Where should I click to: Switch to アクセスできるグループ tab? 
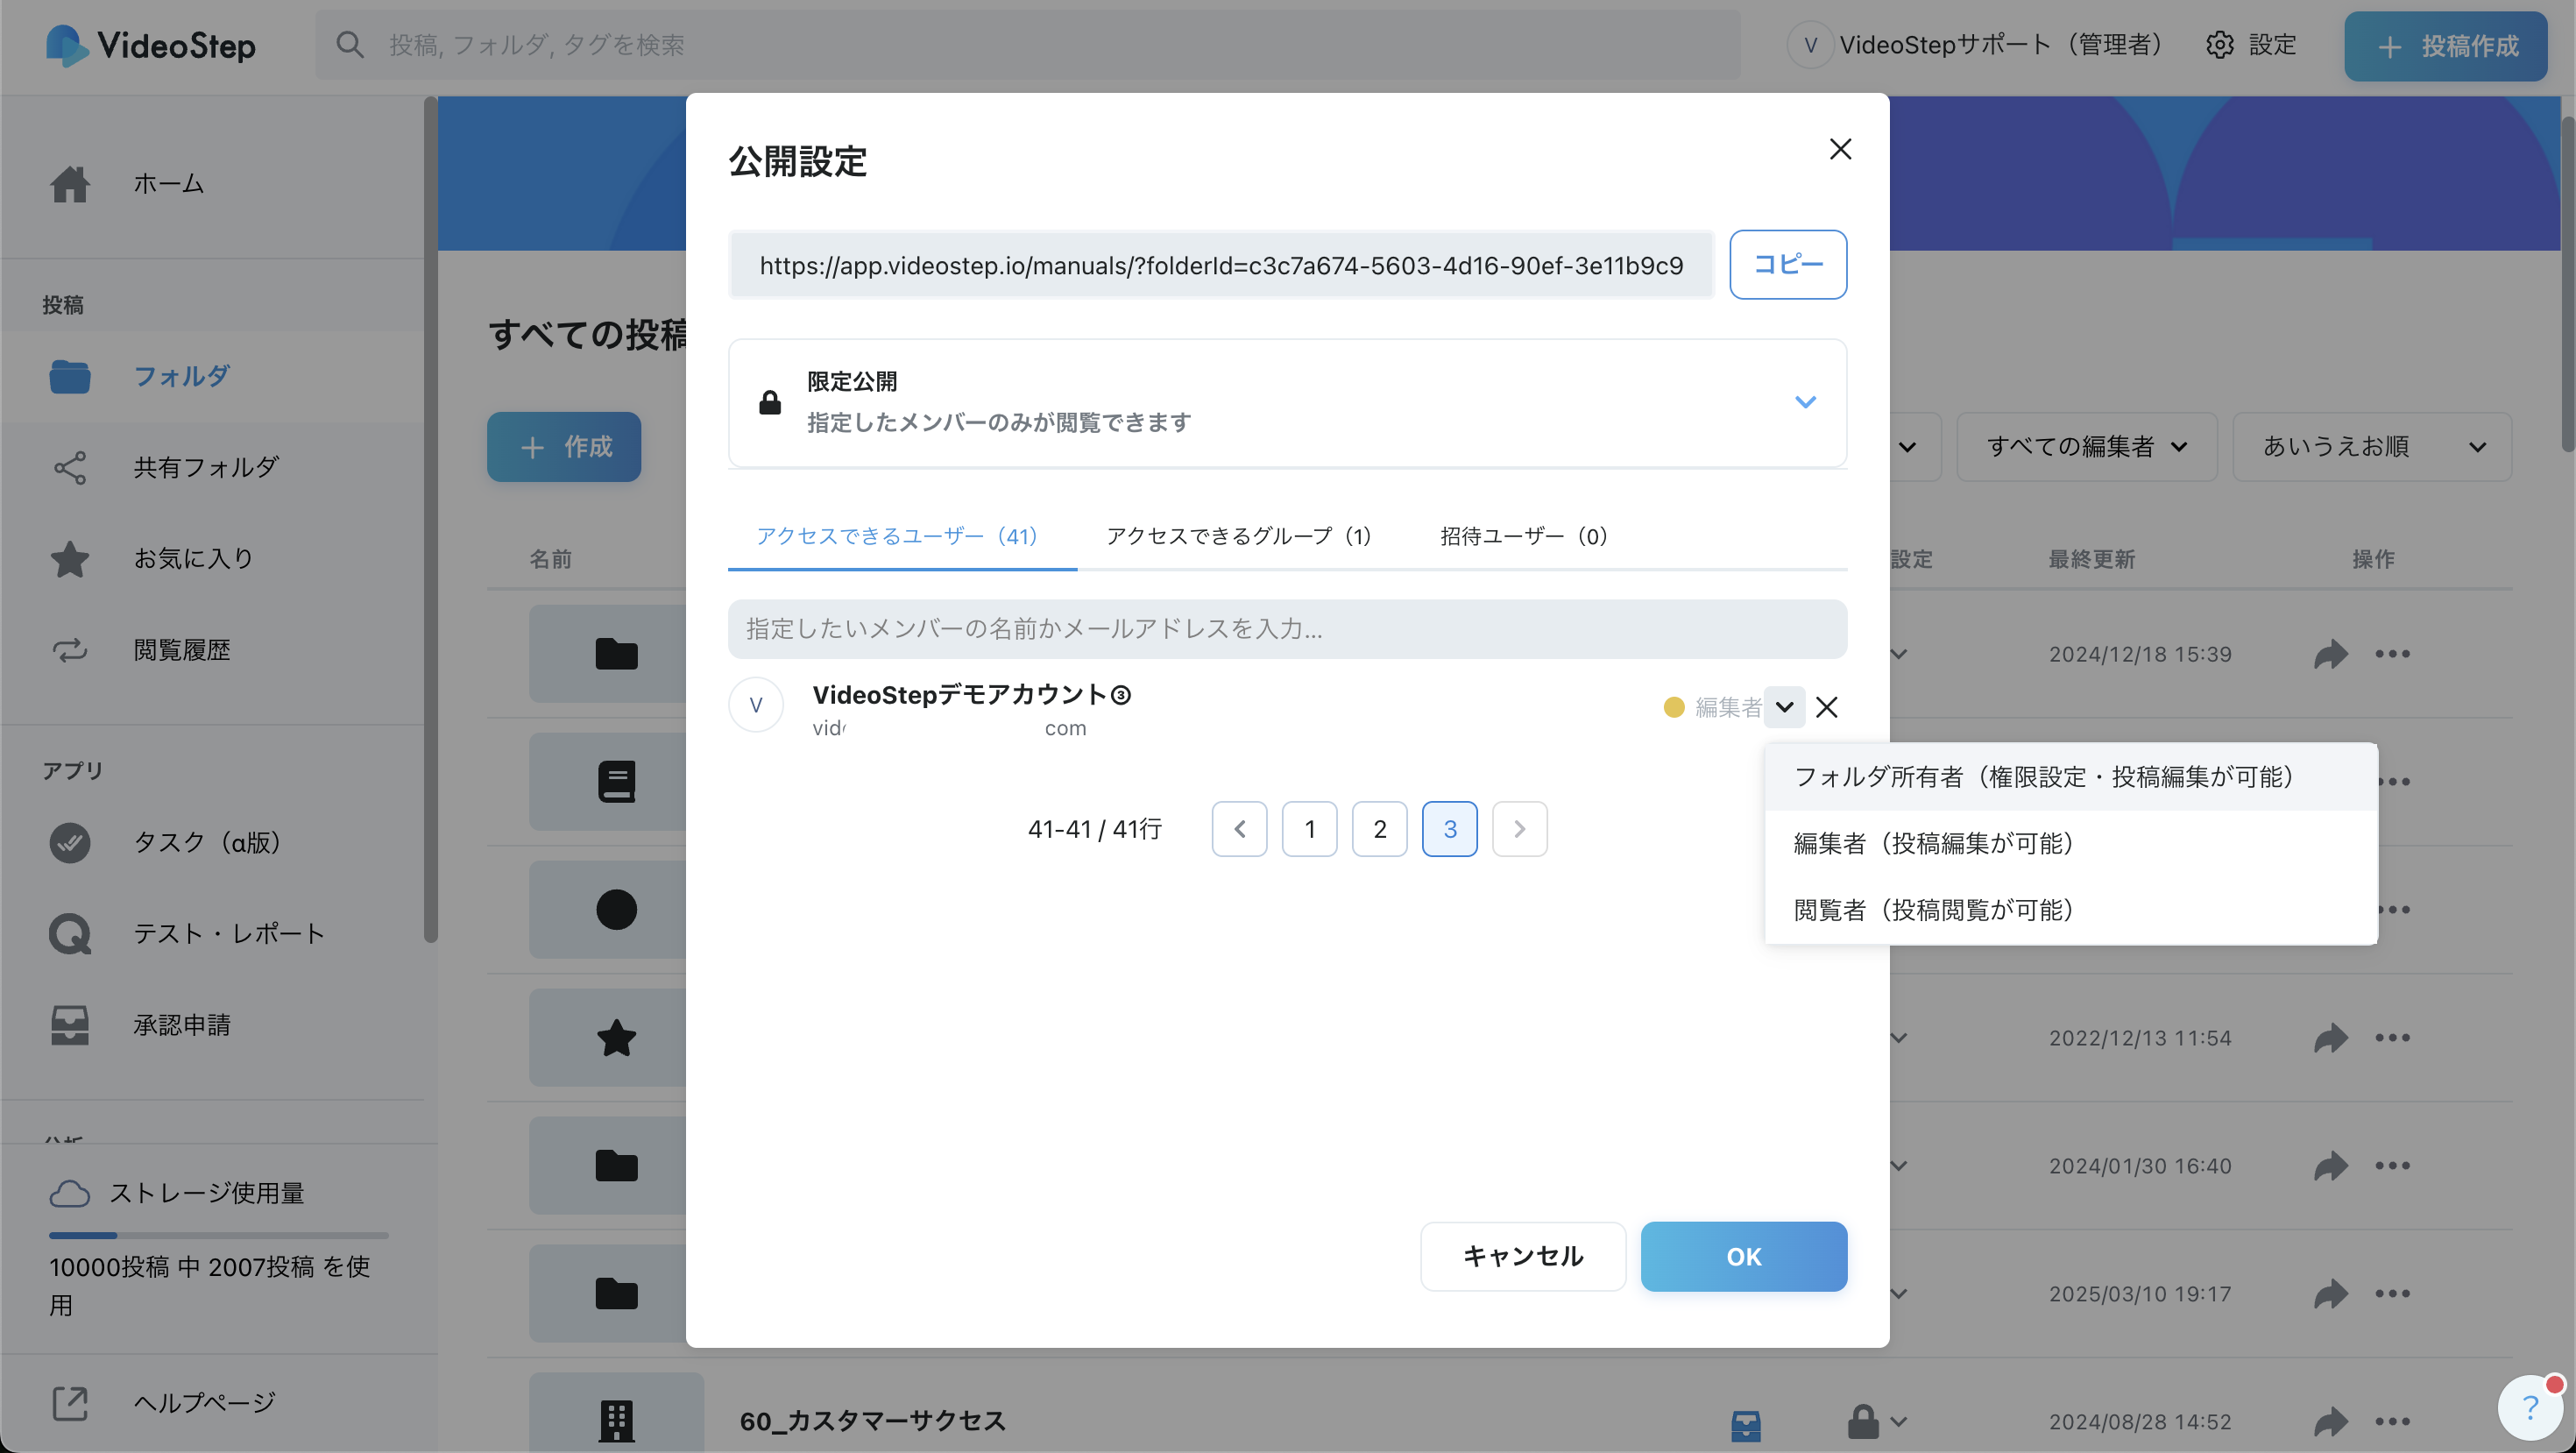[1238, 536]
